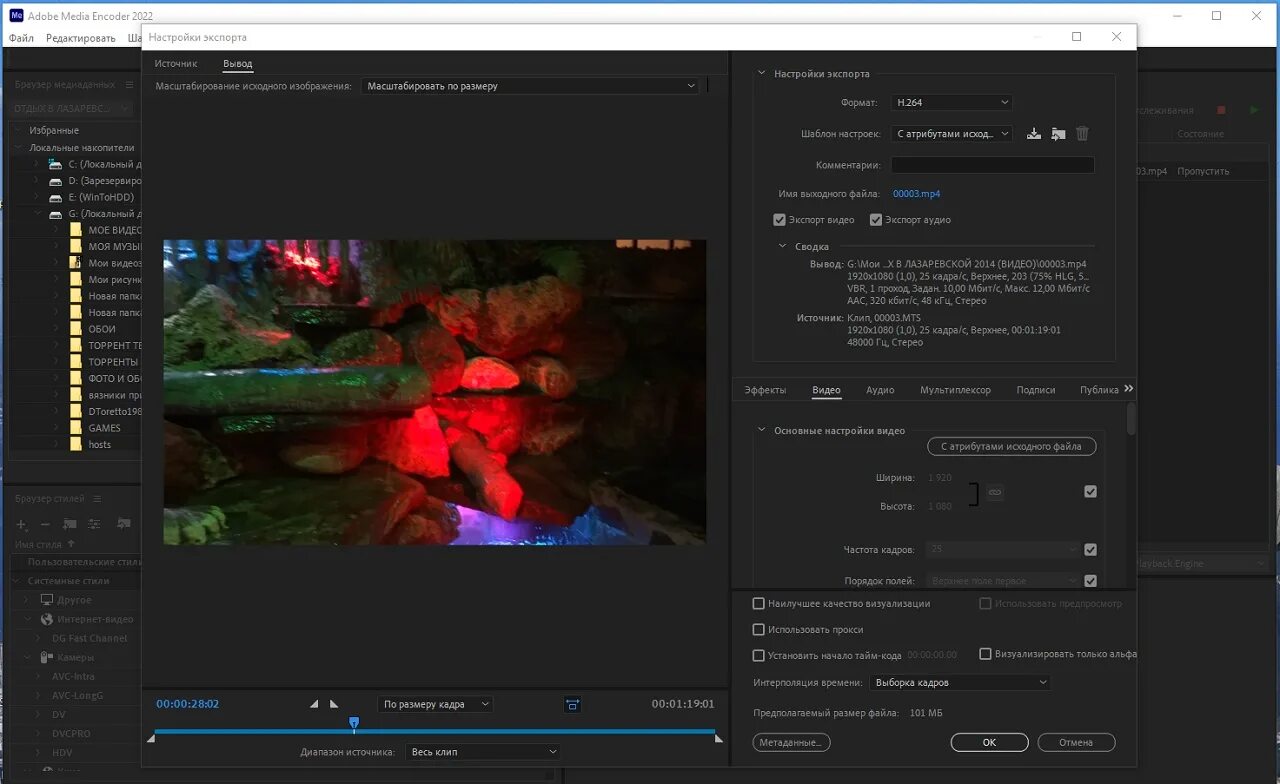
Task: Click the import preset folder icon
Action: click(x=1058, y=134)
